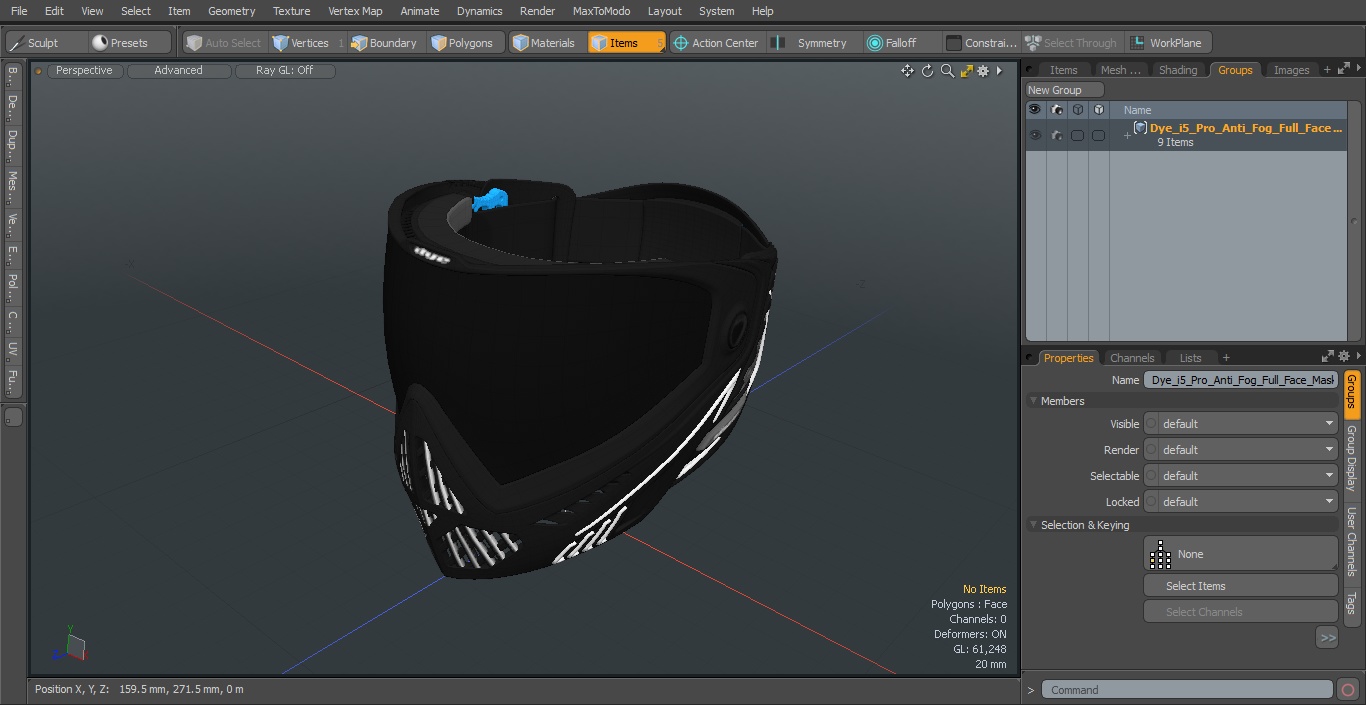Click the viewport zoom magnifier icon
1366x705 pixels.
click(946, 71)
